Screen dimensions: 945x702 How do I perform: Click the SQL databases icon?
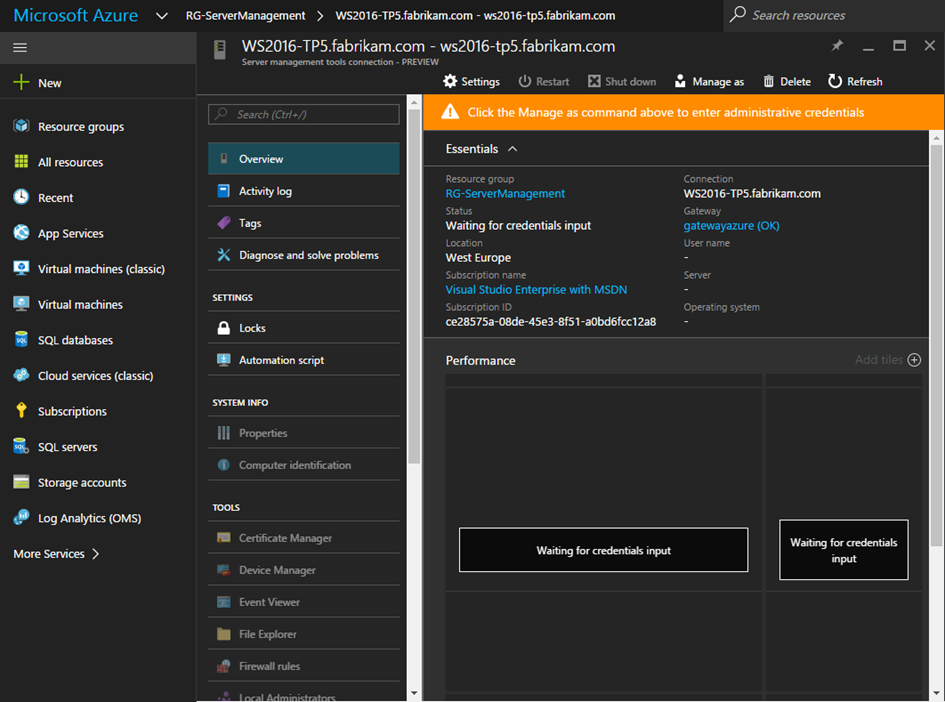click(x=21, y=339)
